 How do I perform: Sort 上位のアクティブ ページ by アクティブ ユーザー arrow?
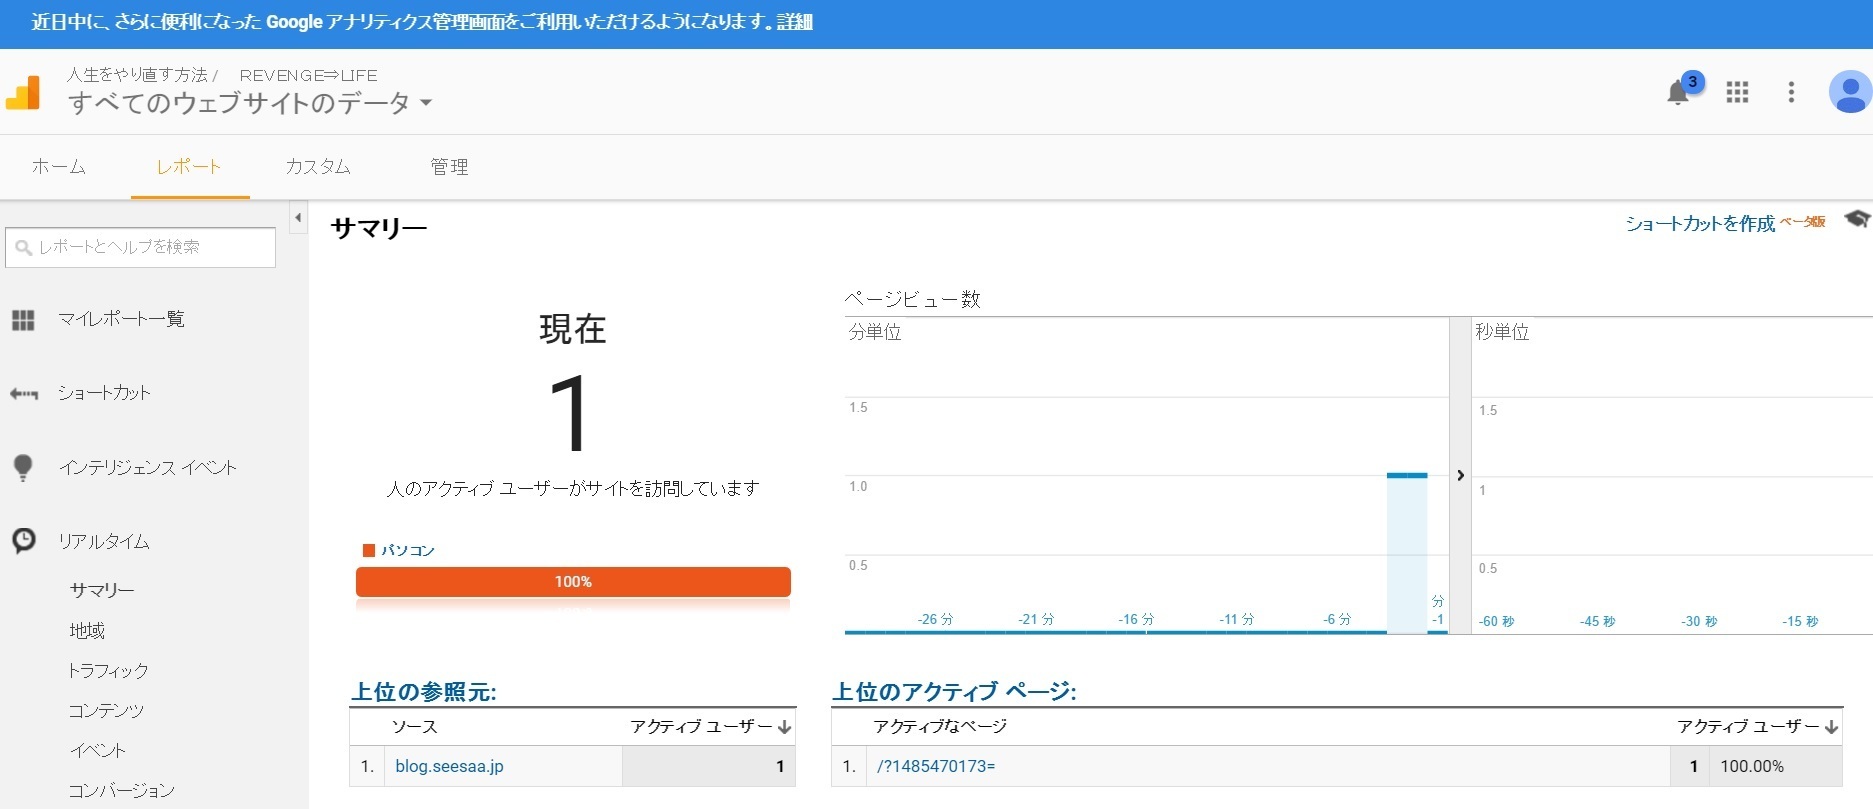pyautogui.click(x=1831, y=727)
